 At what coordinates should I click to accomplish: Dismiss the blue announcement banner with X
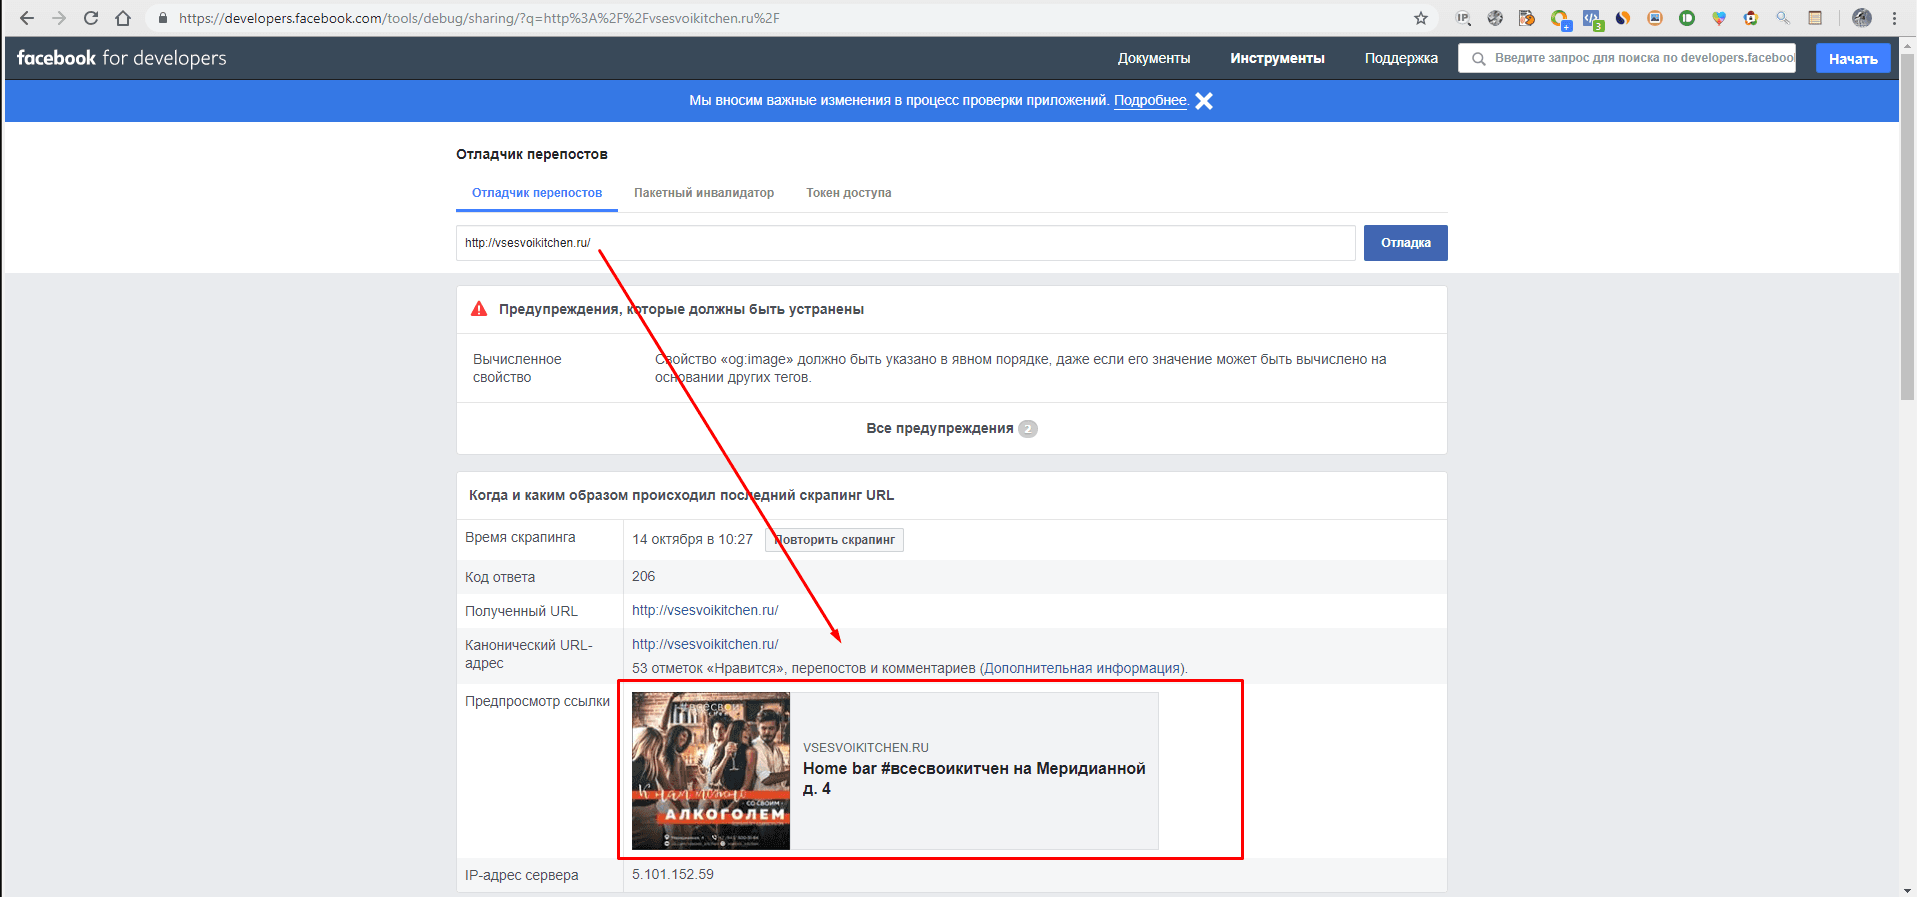coord(1204,101)
